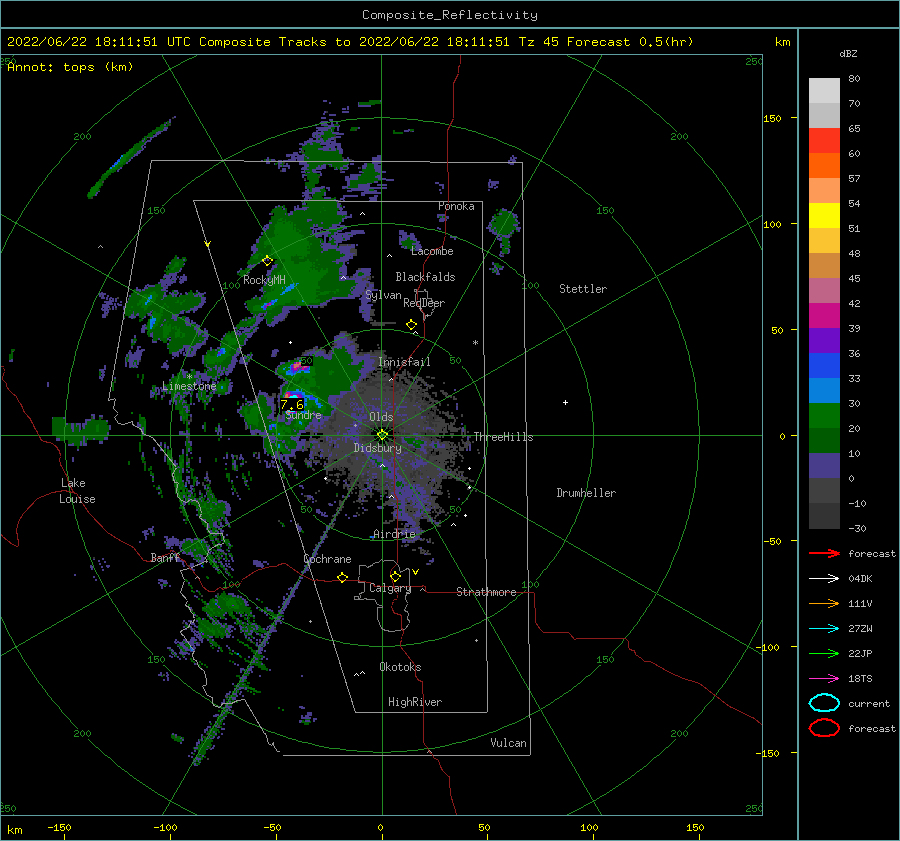
Task: Click the Strathmore label
Action: pyautogui.click(x=486, y=592)
